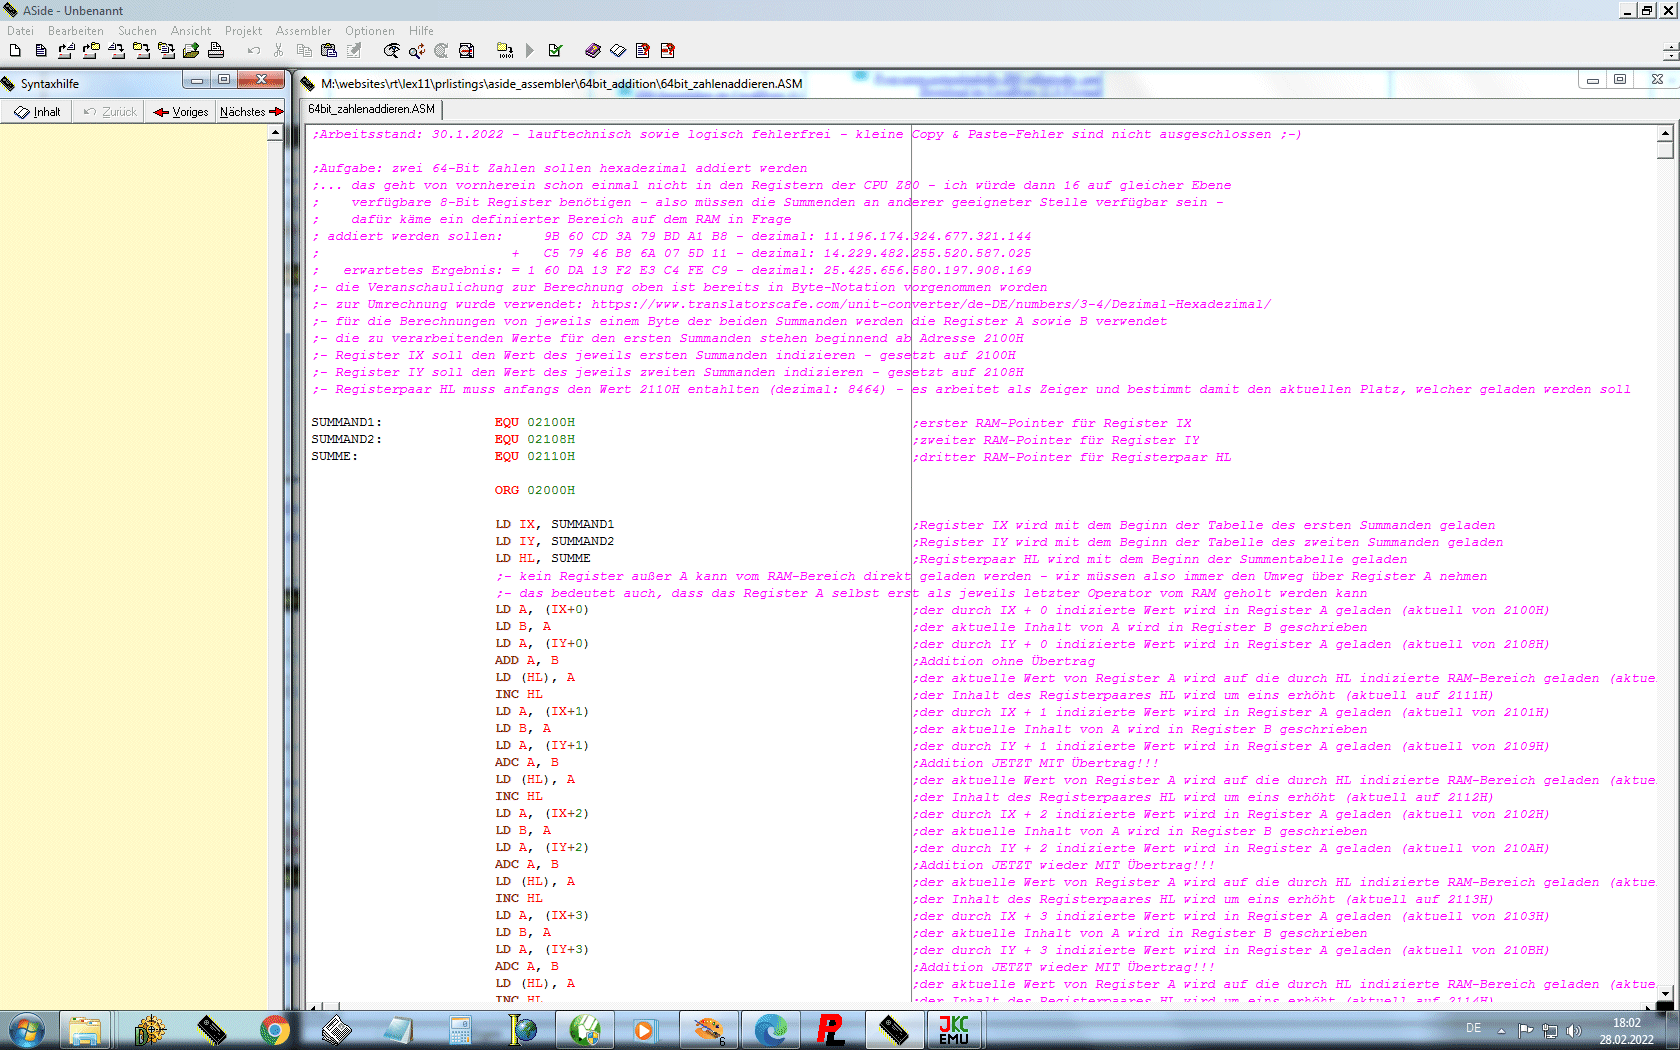Screen dimensions: 1680x1050
Task: Click the find-and-replace magnifier icon
Action: click(417, 50)
